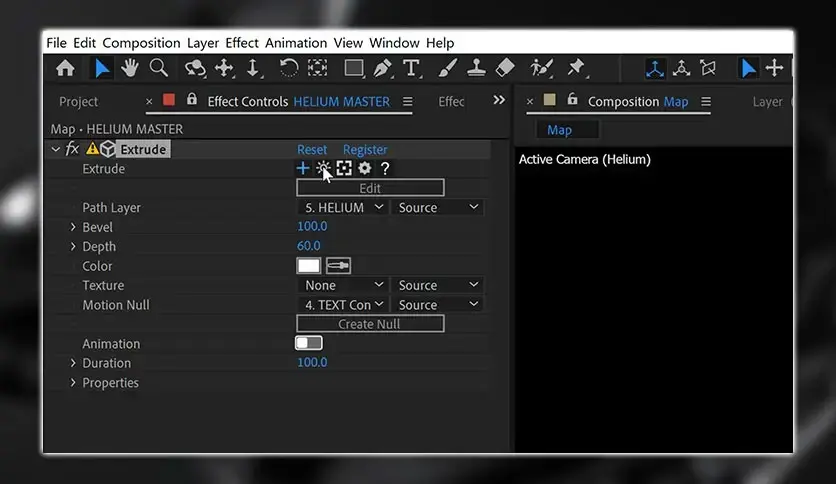The height and width of the screenshot is (484, 836).
Task: Open the Window menu
Action: tap(395, 43)
